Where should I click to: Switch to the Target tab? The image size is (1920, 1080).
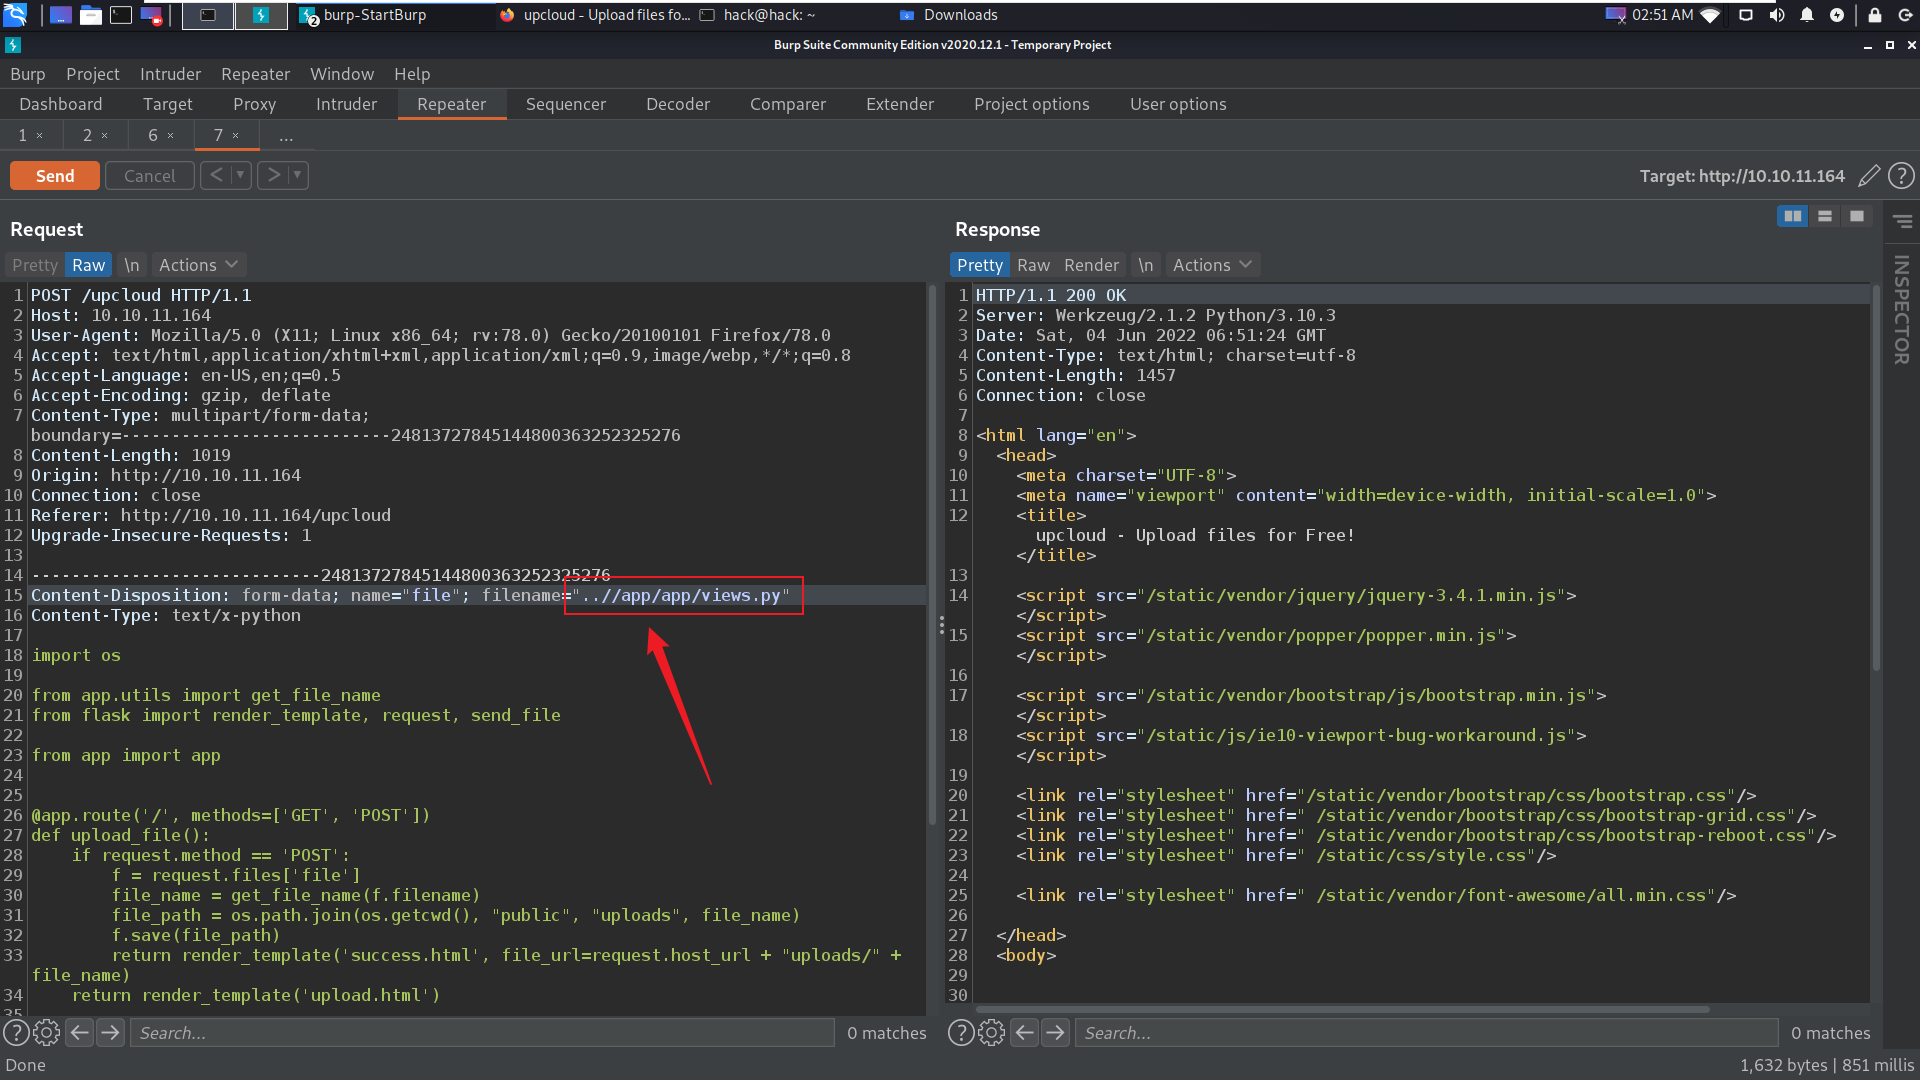click(168, 104)
